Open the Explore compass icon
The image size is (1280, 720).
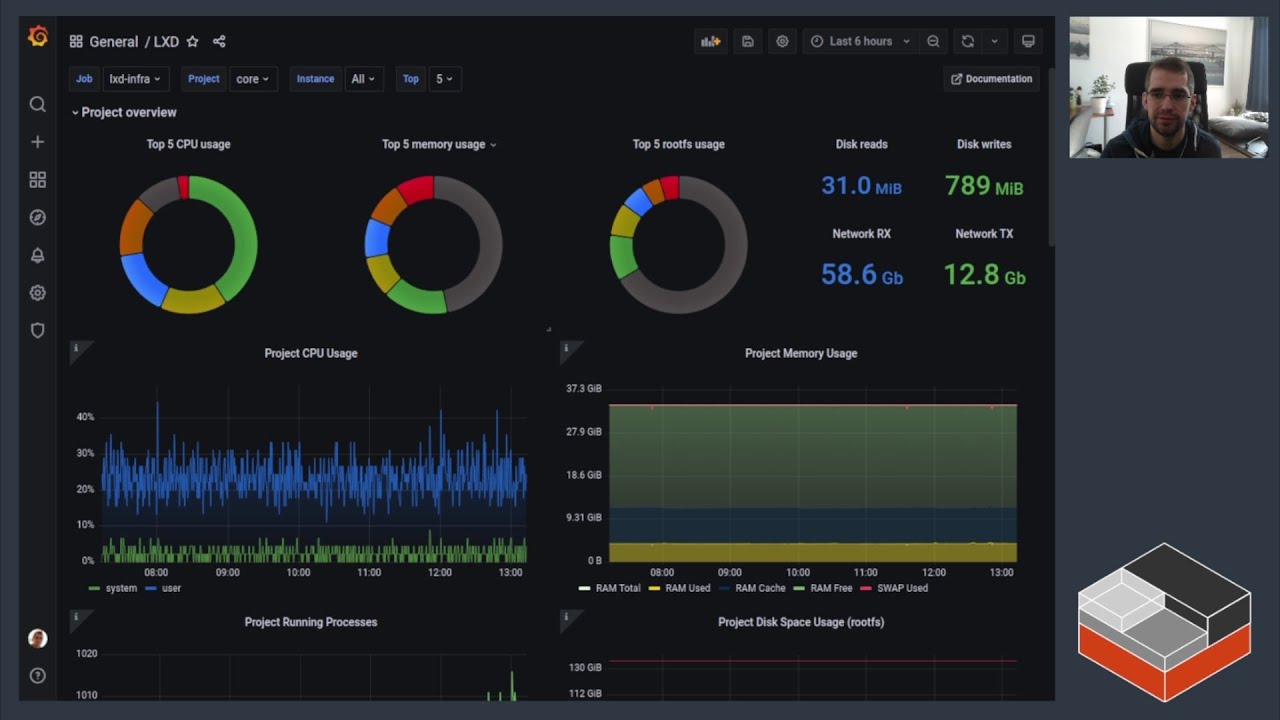[38, 217]
